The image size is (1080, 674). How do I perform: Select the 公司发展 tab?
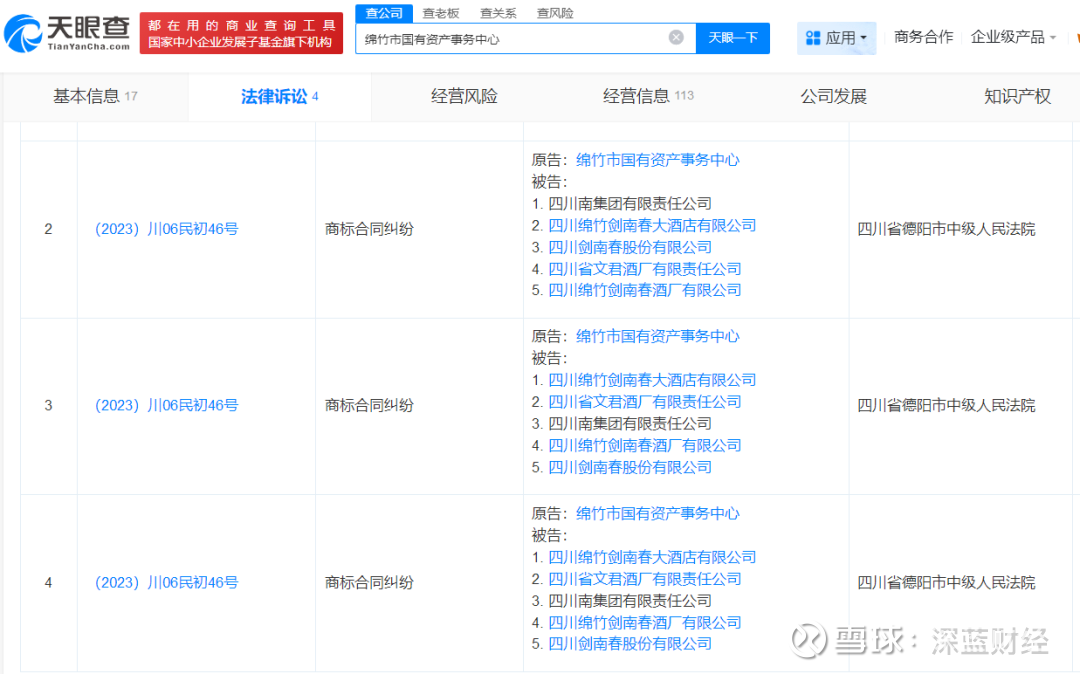tap(833, 96)
